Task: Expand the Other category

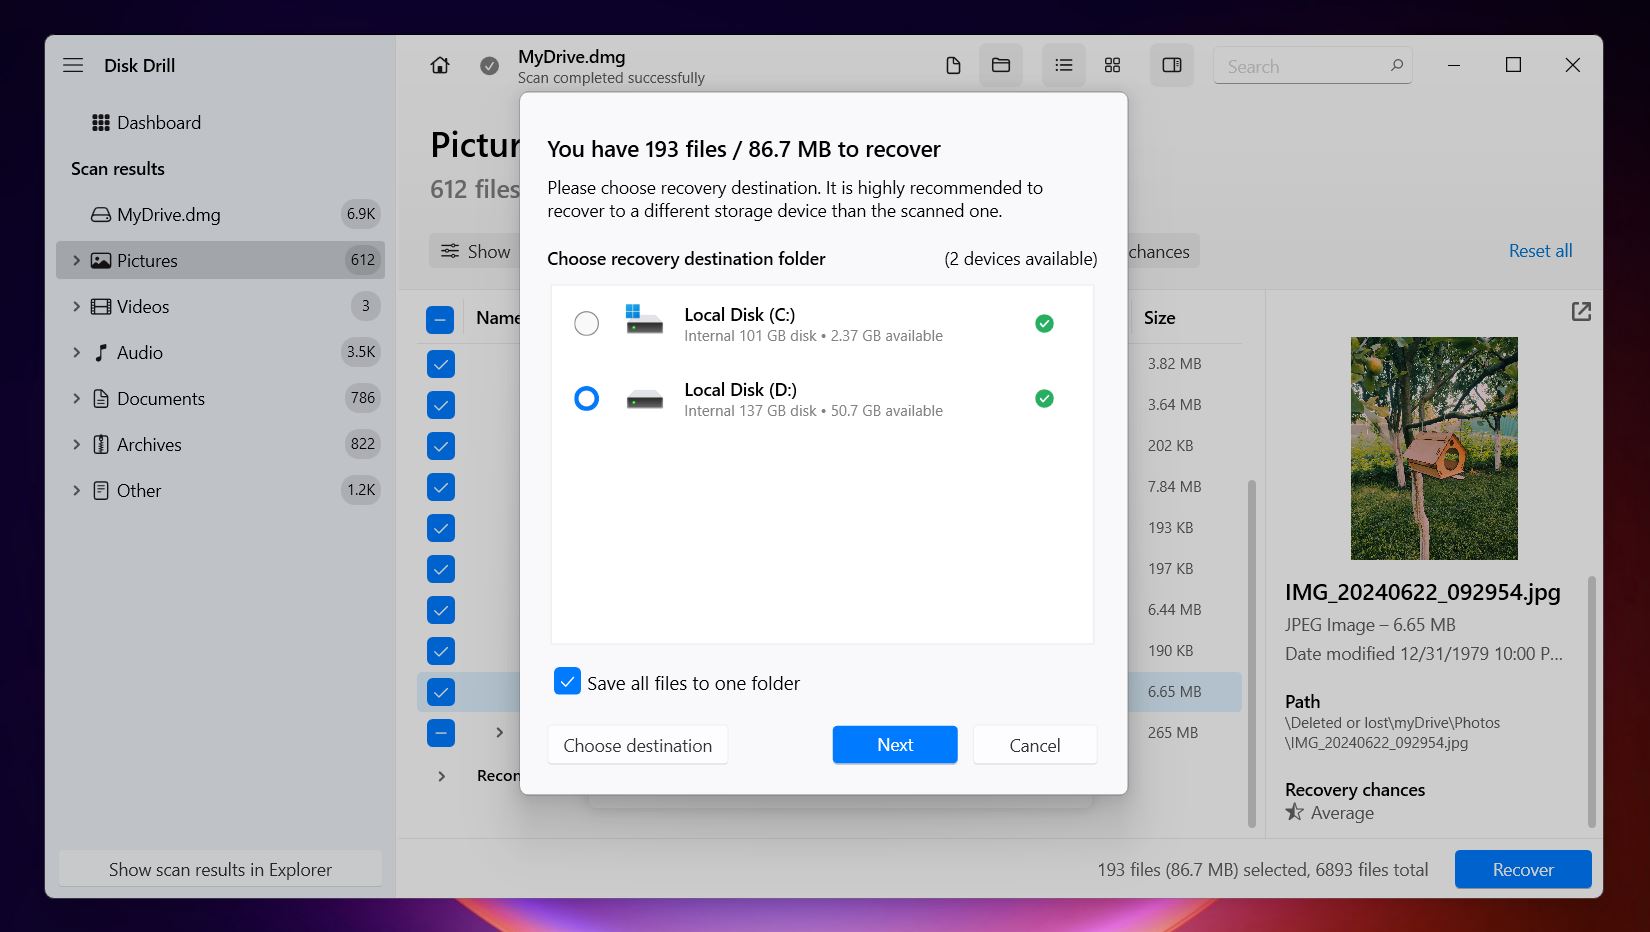Action: click(x=76, y=491)
